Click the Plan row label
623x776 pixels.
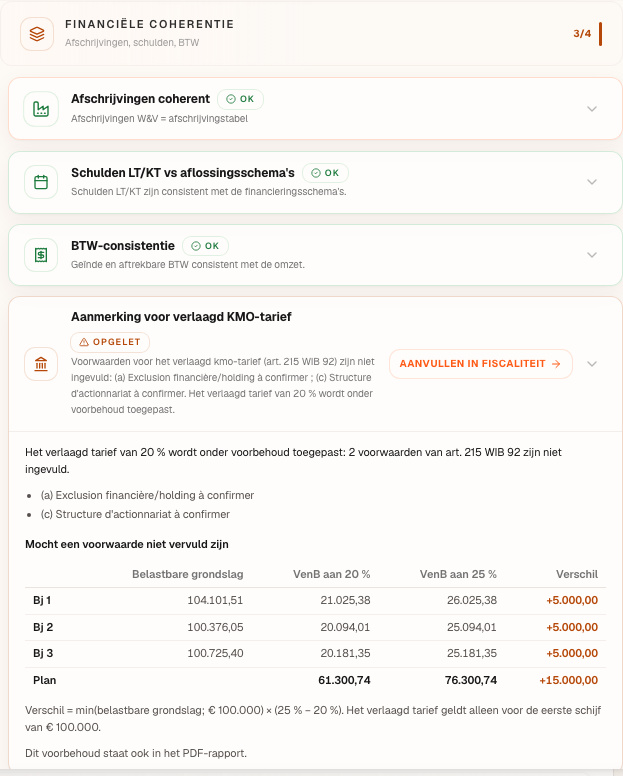pos(45,680)
